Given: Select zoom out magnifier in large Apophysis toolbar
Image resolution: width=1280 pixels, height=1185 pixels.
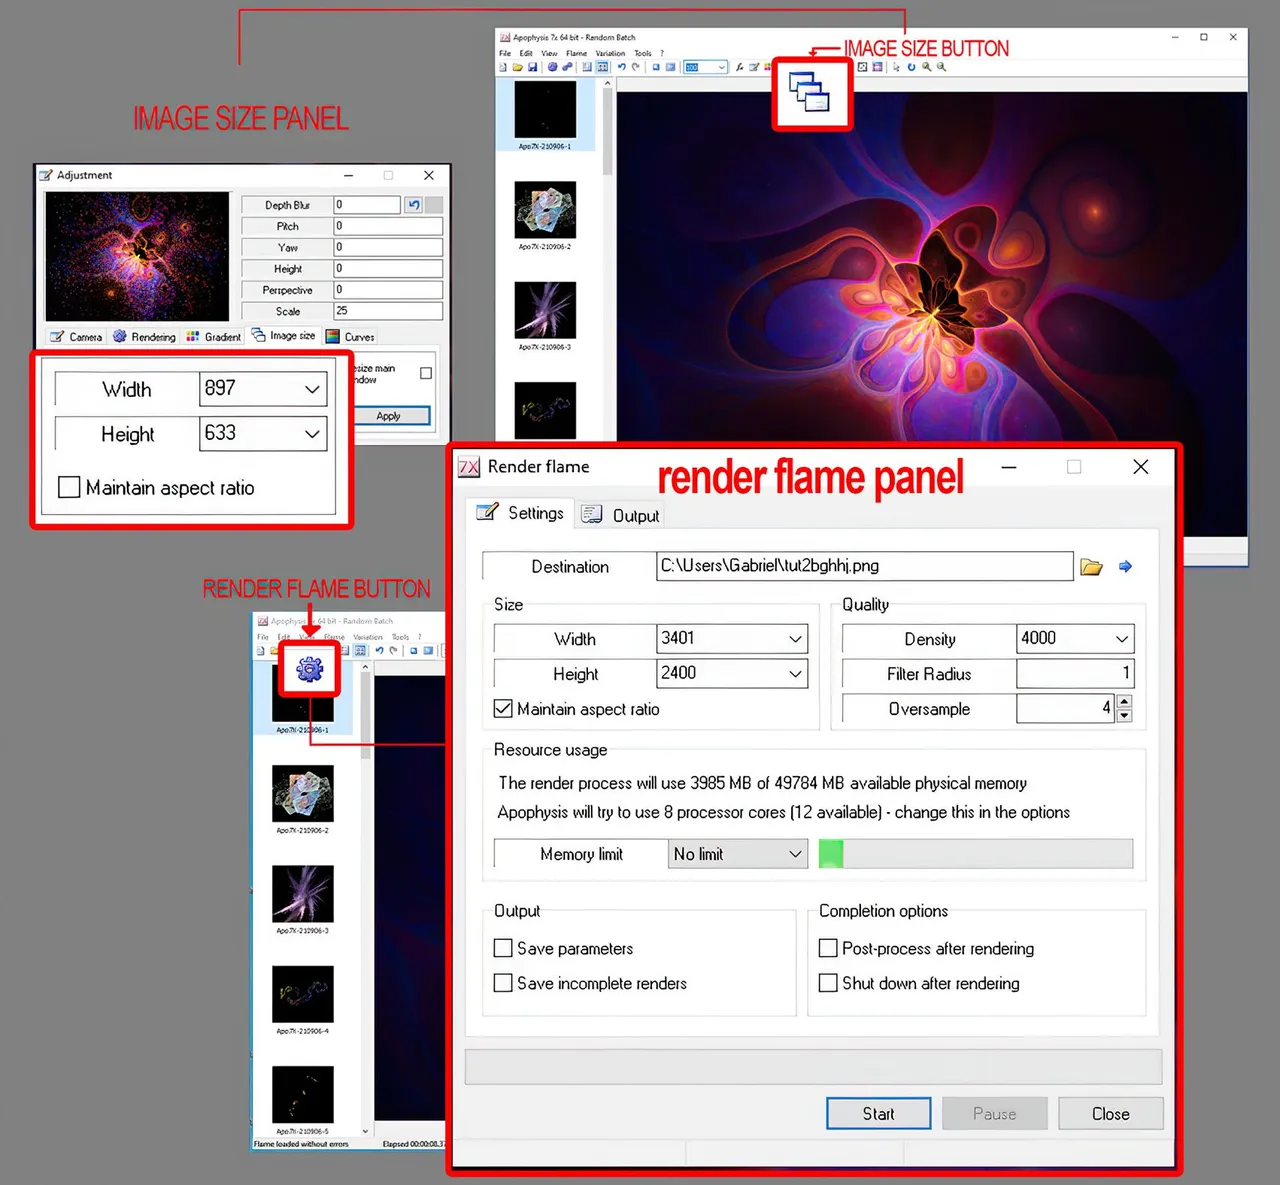Looking at the screenshot, I should [941, 67].
